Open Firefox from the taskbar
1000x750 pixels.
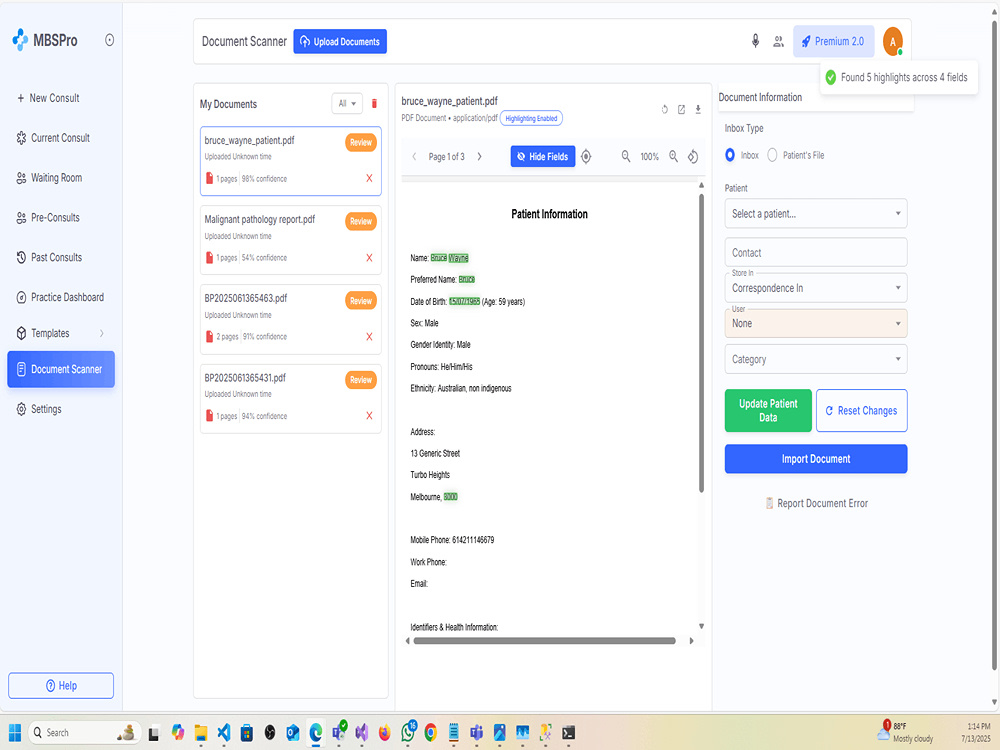pos(385,733)
